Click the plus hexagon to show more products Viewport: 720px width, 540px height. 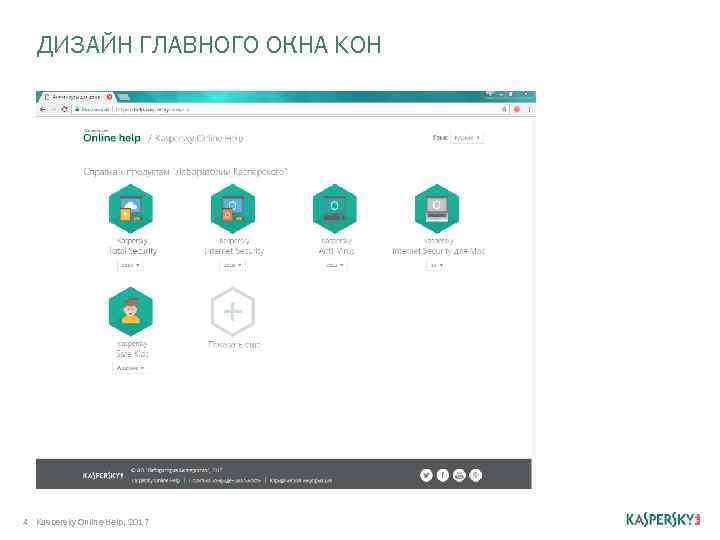[x=233, y=312]
